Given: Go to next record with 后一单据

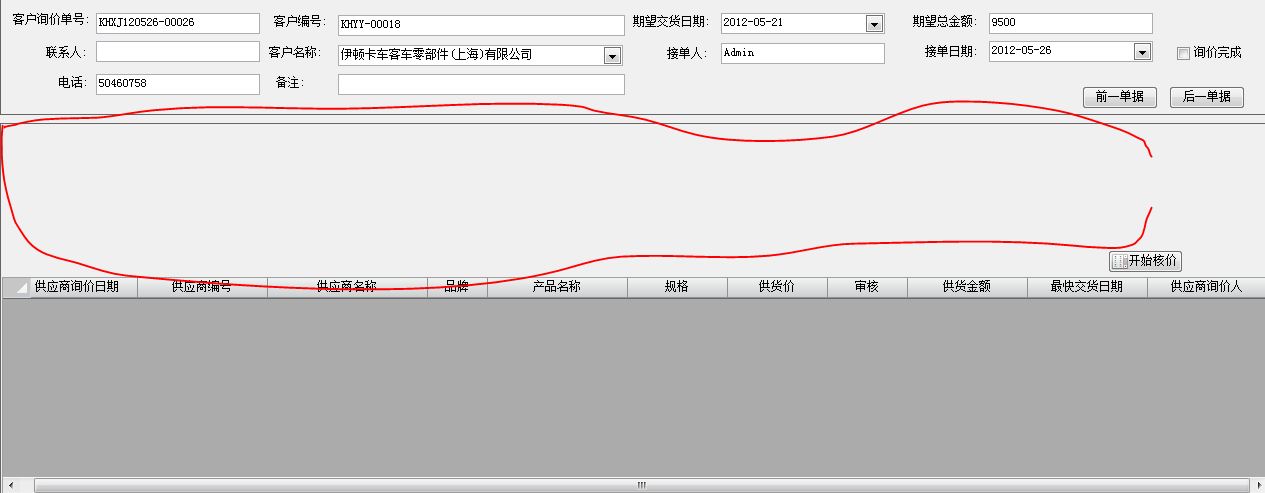Looking at the screenshot, I should pyautogui.click(x=1206, y=97).
